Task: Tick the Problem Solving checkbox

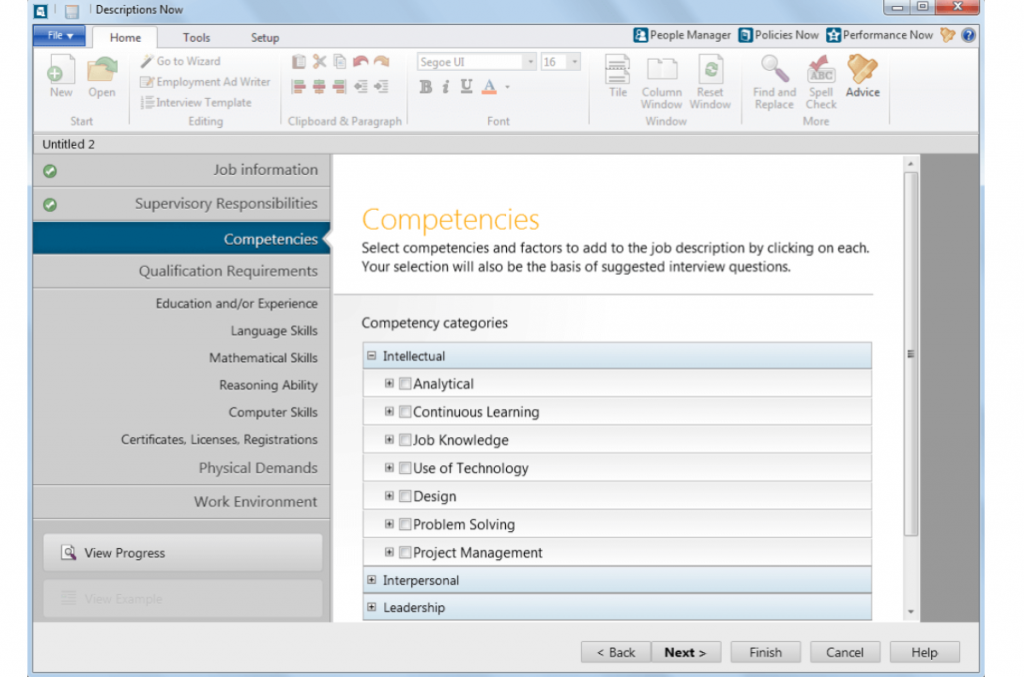Action: [x=405, y=524]
